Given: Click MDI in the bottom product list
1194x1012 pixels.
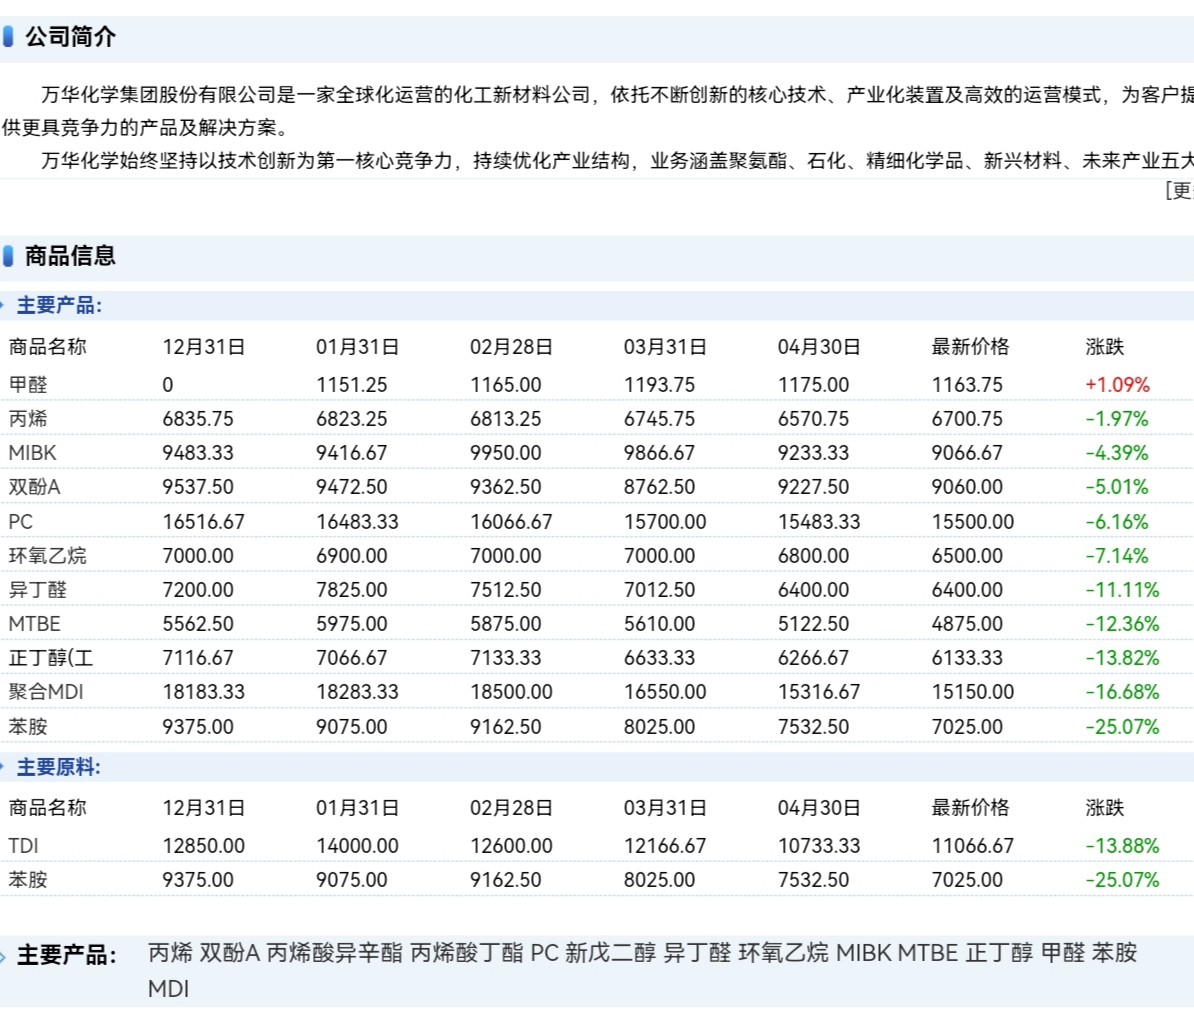Looking at the screenshot, I should click(168, 990).
